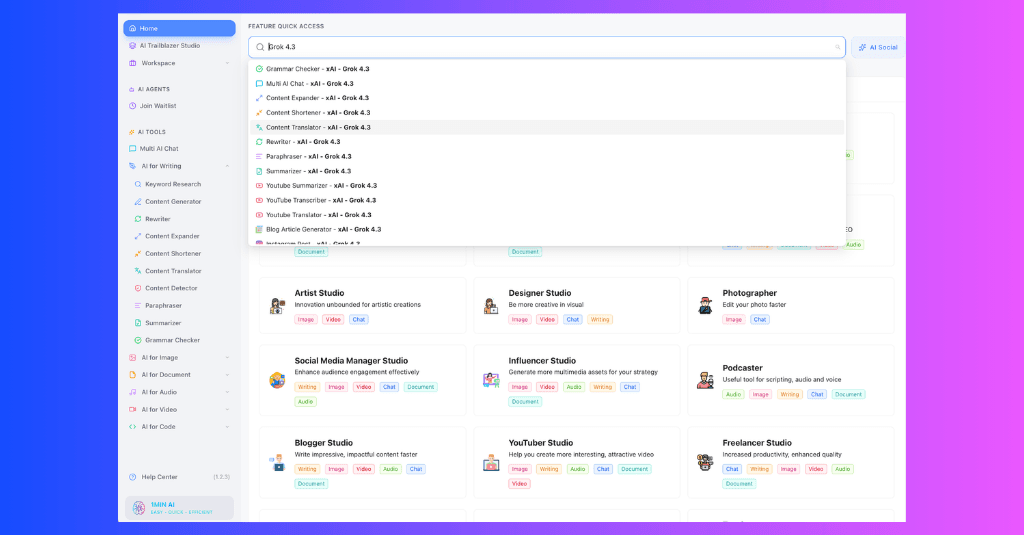Click the sidebar Content Translator icon

pyautogui.click(x=138, y=271)
